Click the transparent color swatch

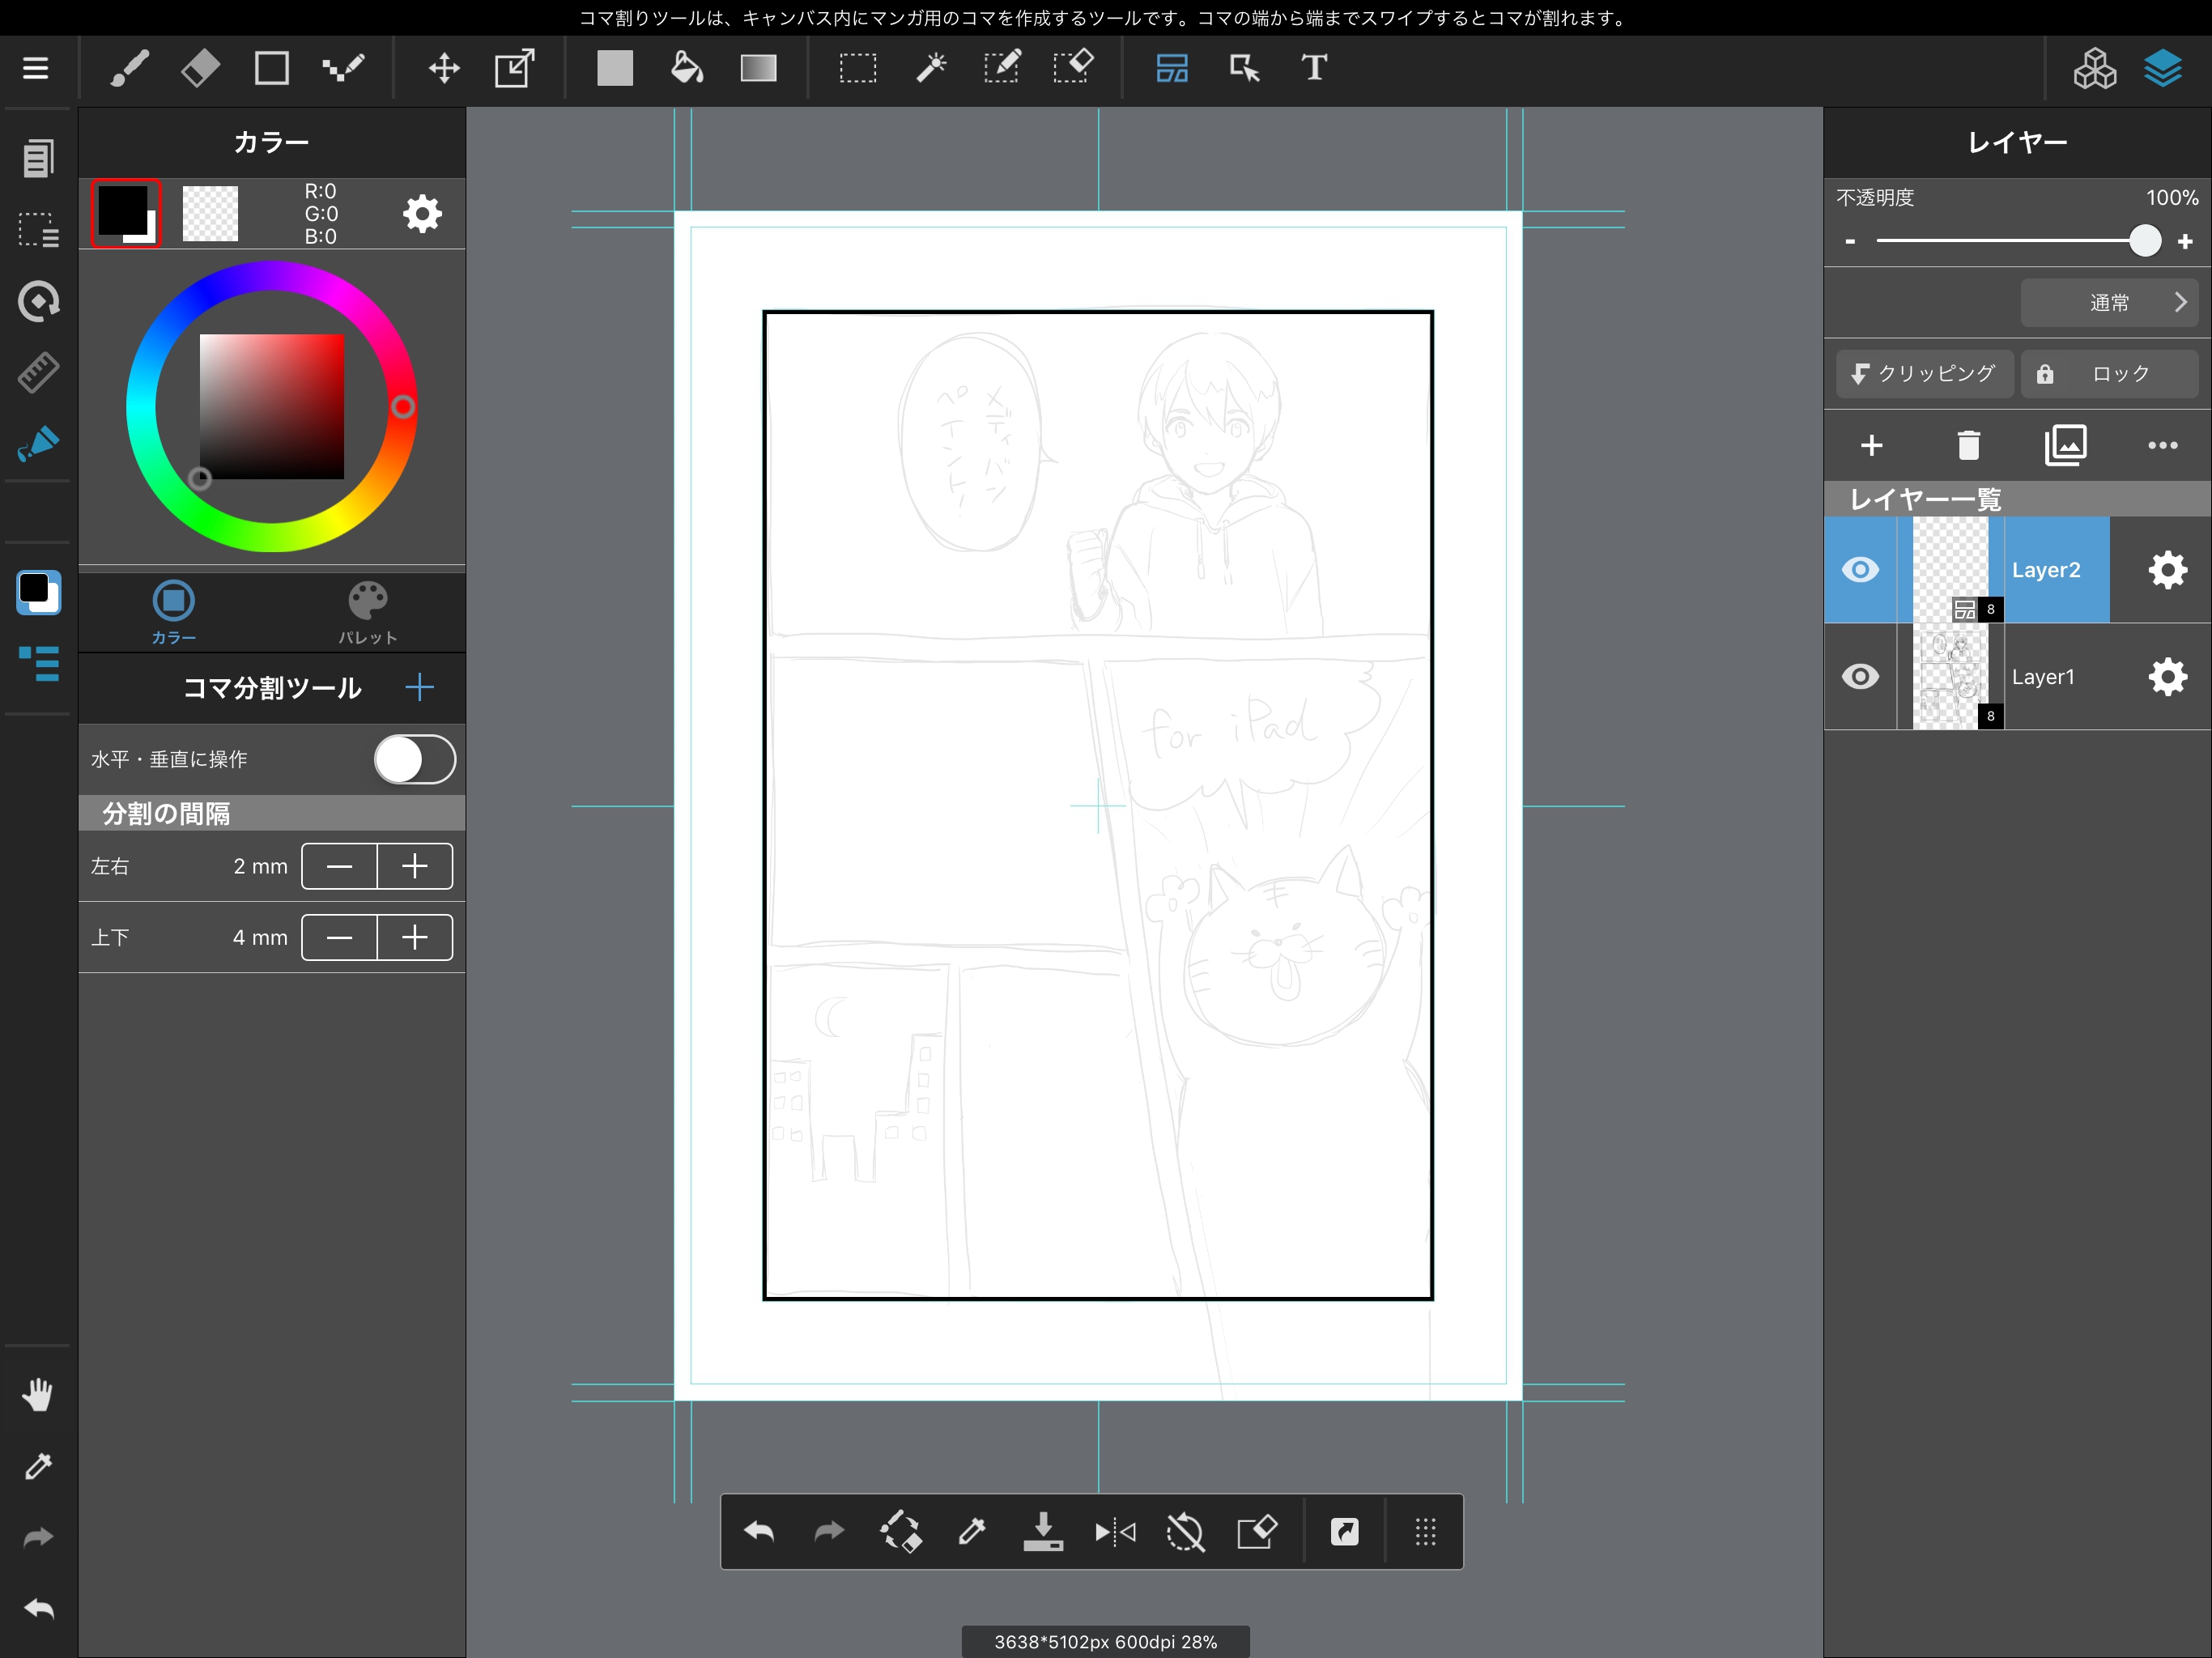tap(210, 213)
